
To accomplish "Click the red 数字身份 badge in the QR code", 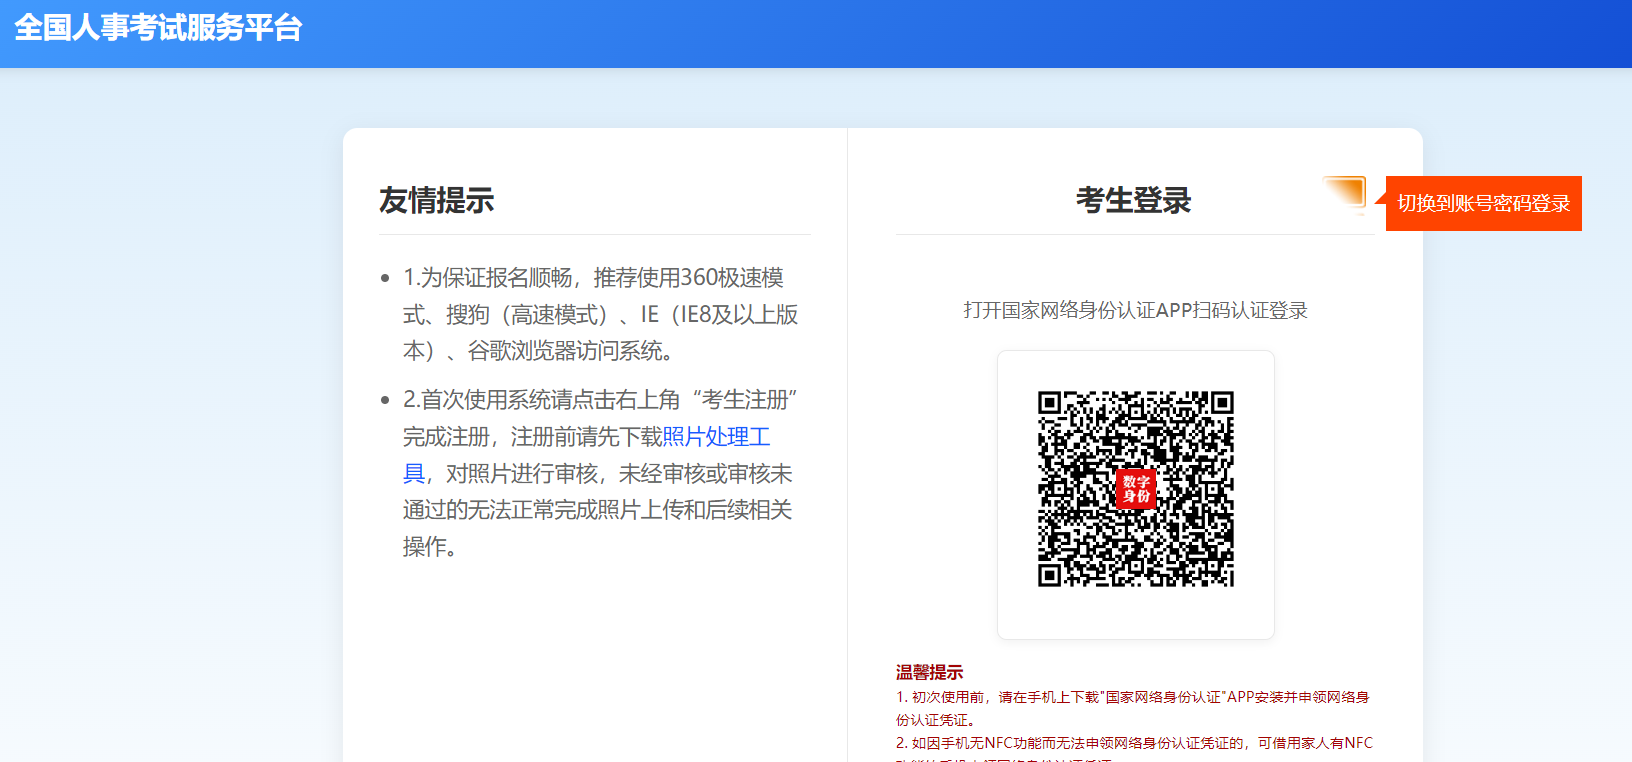I will click(1135, 489).
